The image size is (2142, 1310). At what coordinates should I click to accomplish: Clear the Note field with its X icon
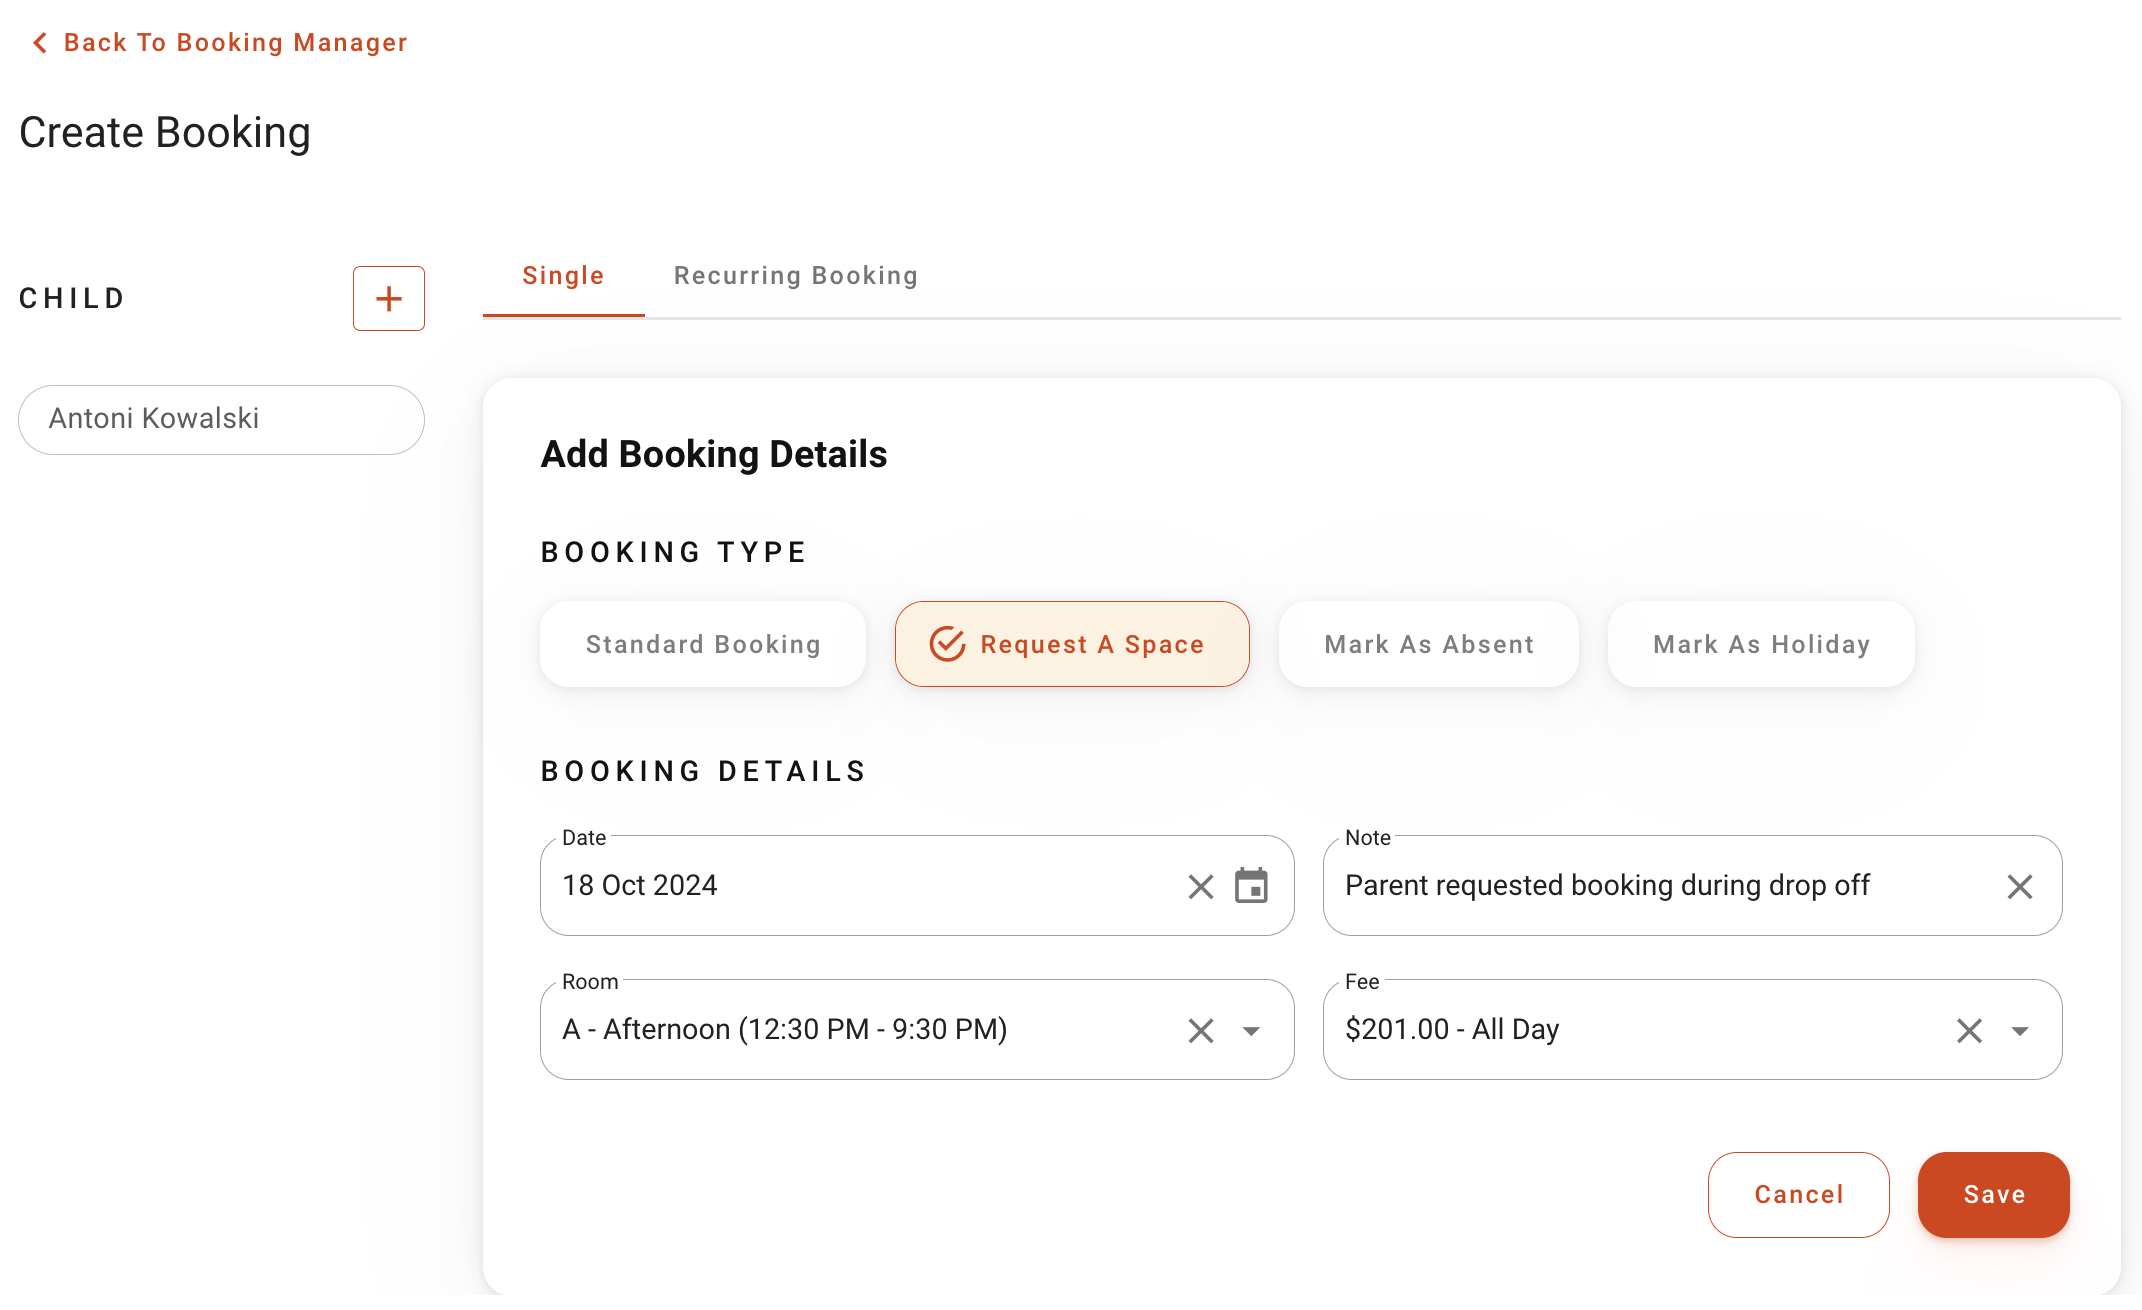click(2019, 886)
